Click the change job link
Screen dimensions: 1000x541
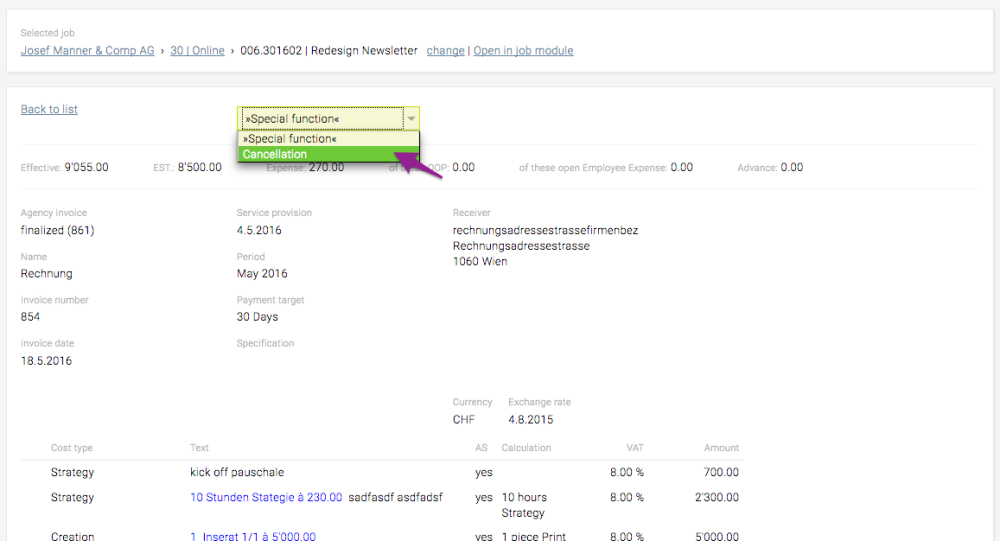click(x=445, y=50)
